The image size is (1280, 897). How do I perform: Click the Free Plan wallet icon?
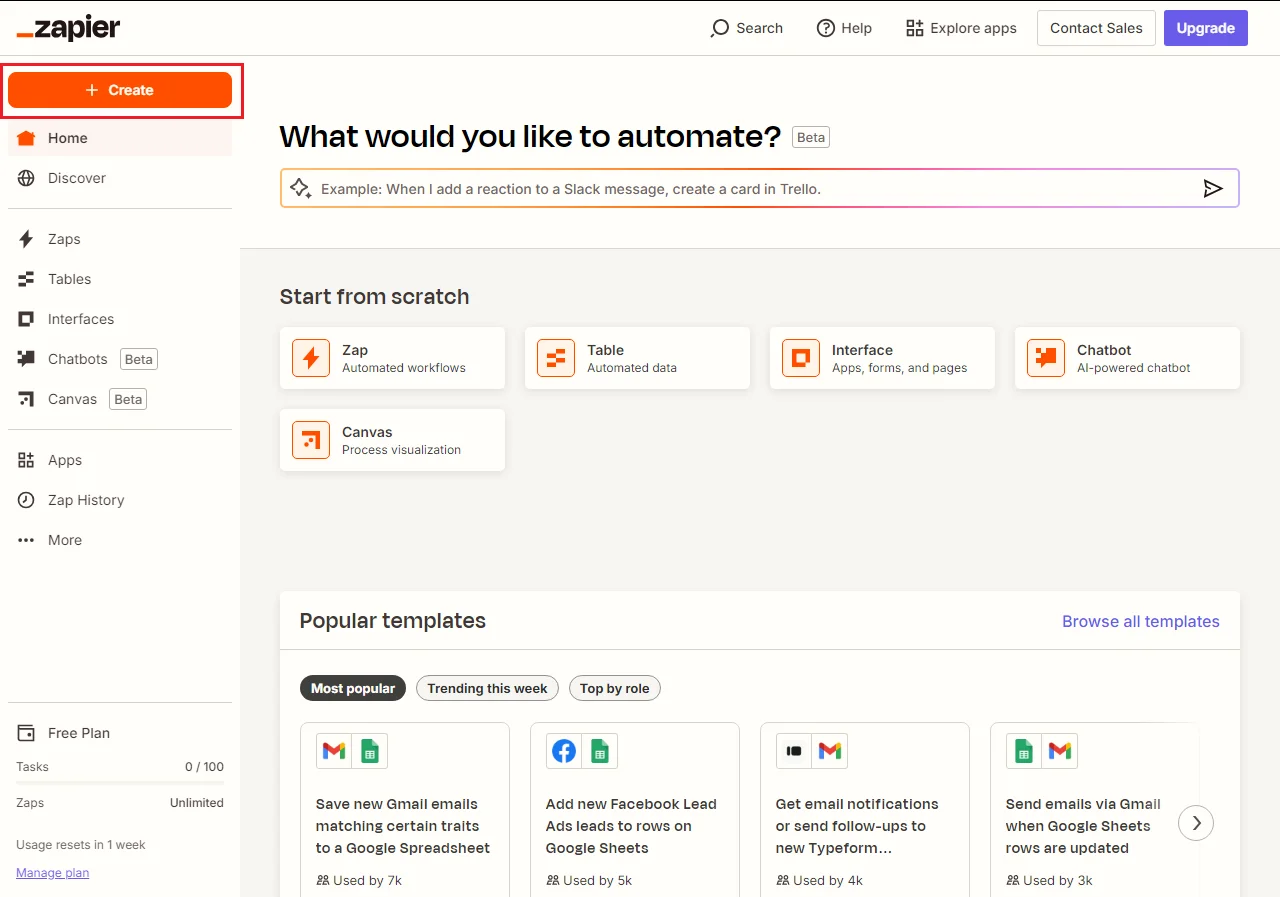click(27, 733)
